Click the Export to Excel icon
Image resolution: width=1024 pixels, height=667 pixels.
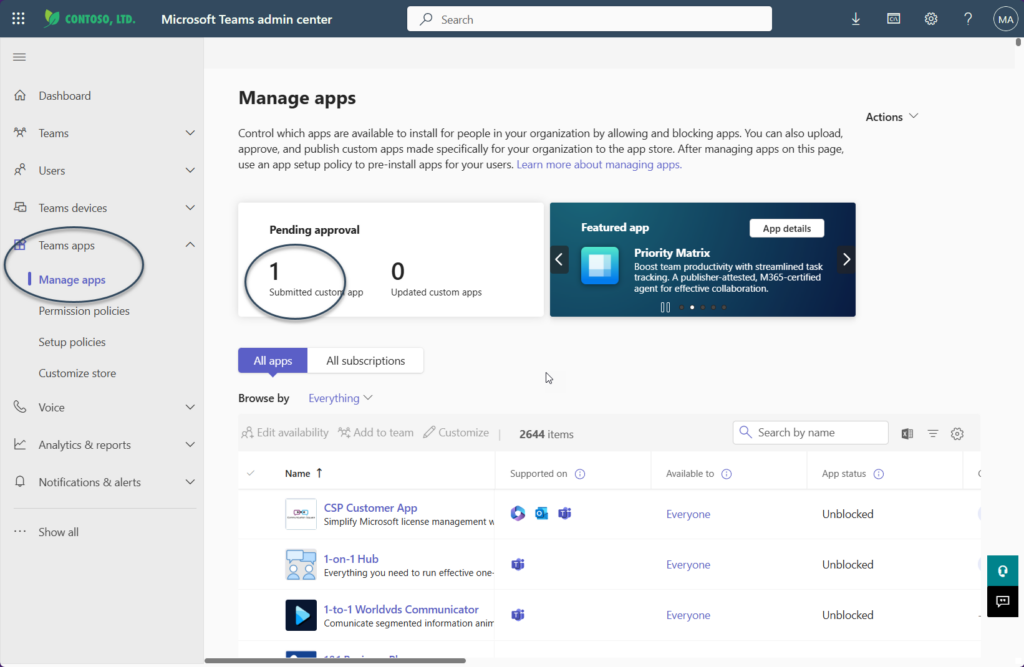[907, 433]
